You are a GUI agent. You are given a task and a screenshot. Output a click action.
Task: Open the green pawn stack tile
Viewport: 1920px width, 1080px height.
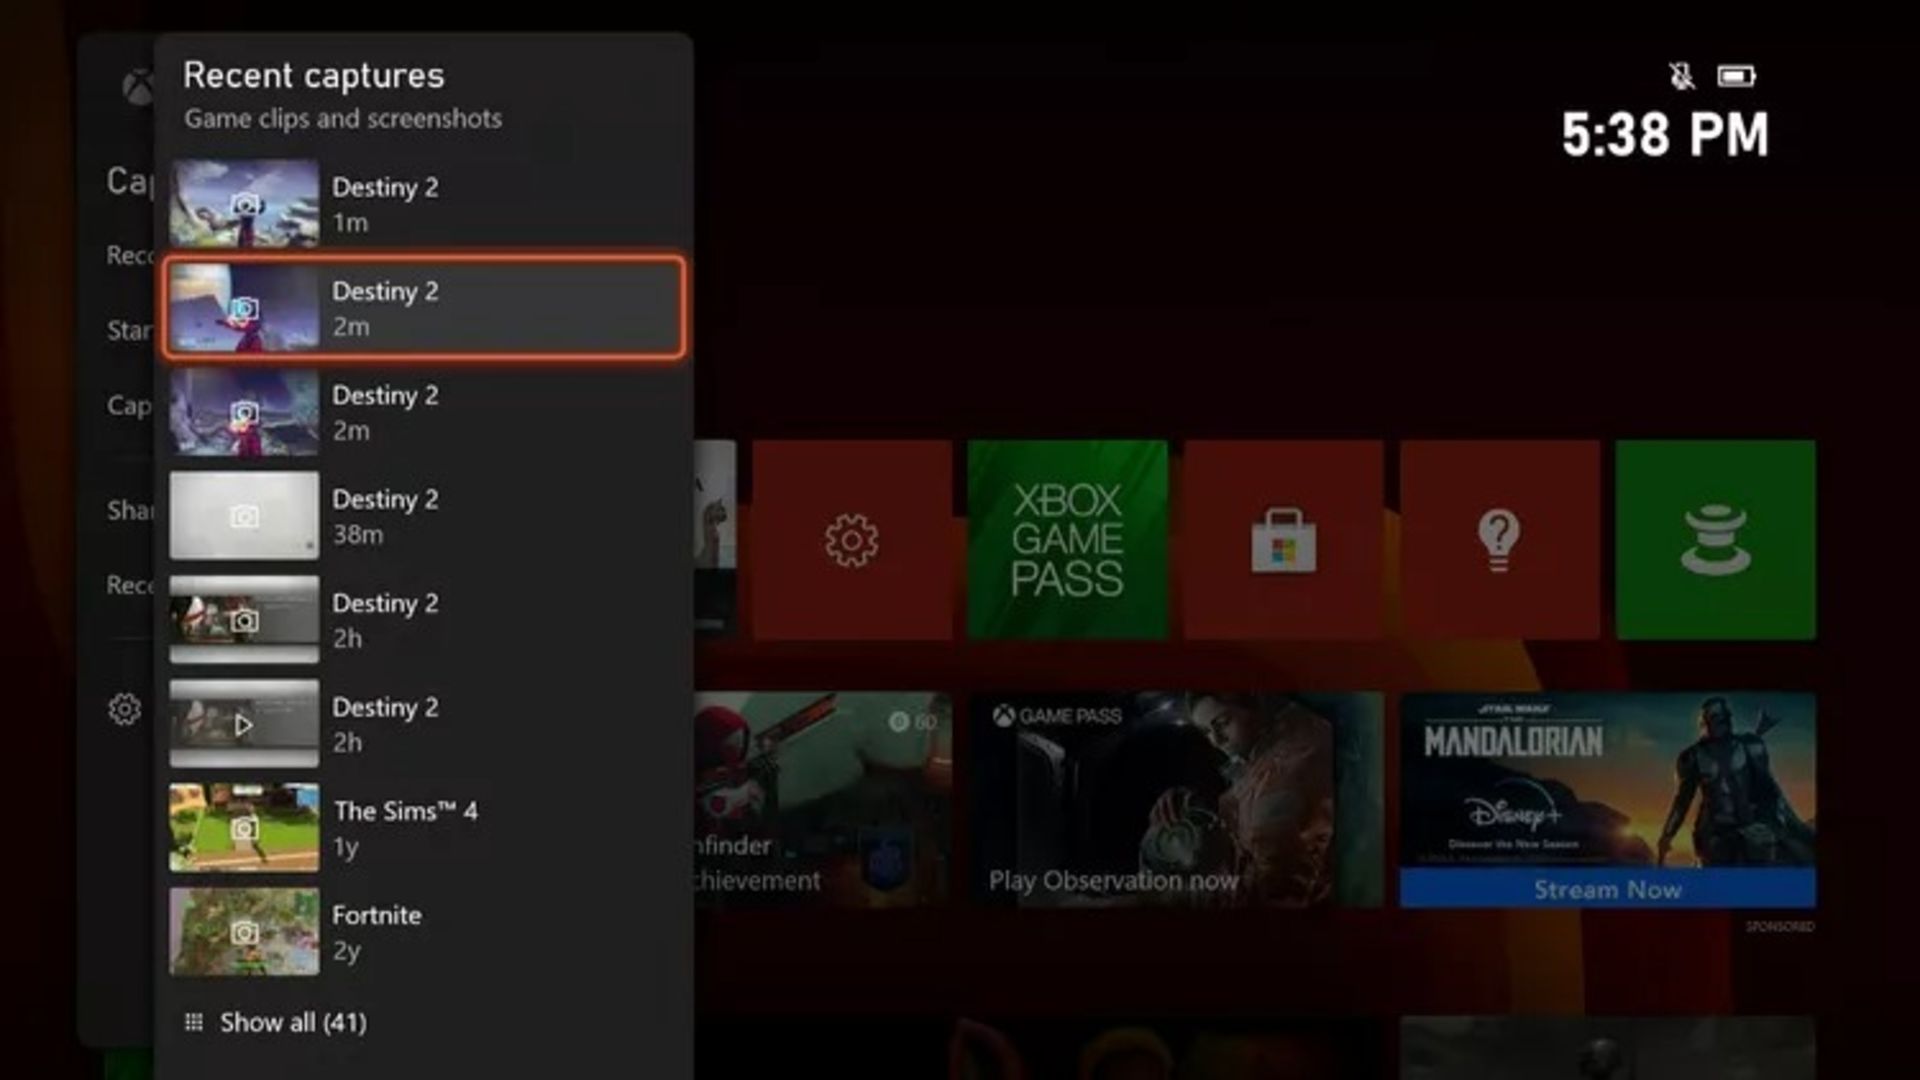[x=1715, y=540]
